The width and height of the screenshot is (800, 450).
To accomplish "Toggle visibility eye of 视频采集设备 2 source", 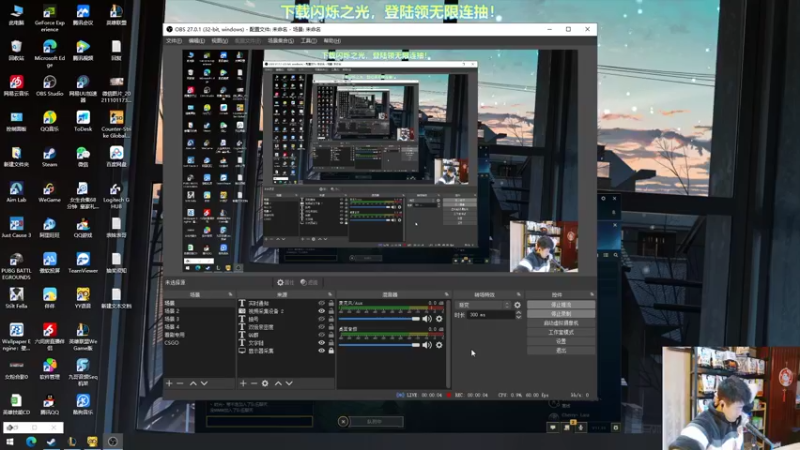I will point(321,311).
